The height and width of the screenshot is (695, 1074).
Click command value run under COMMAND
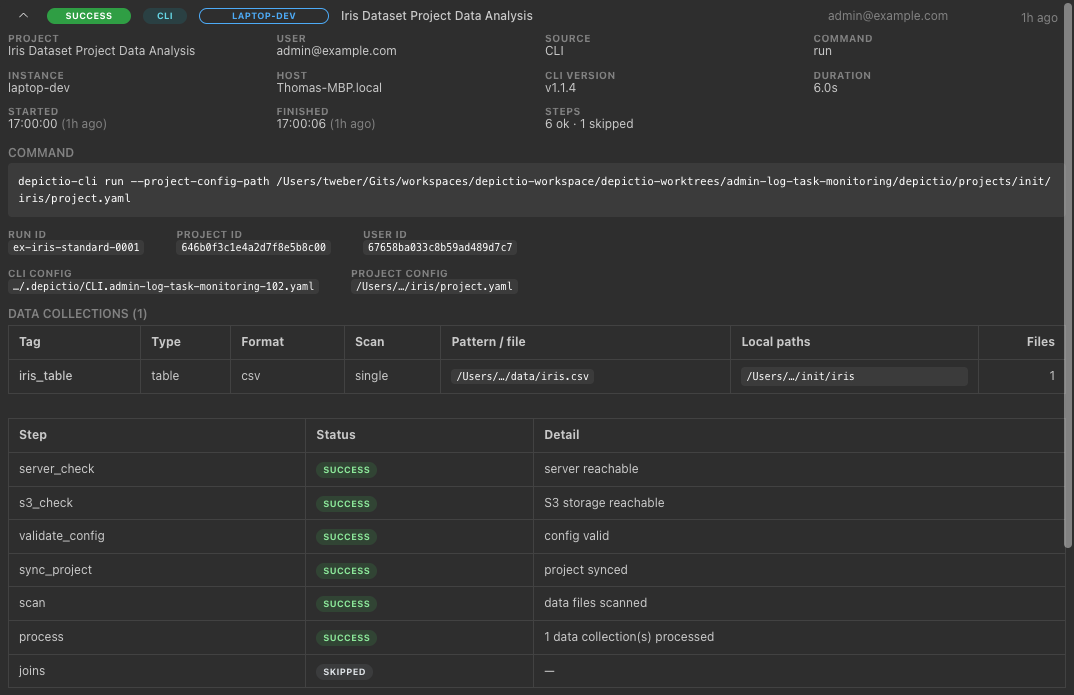point(823,51)
